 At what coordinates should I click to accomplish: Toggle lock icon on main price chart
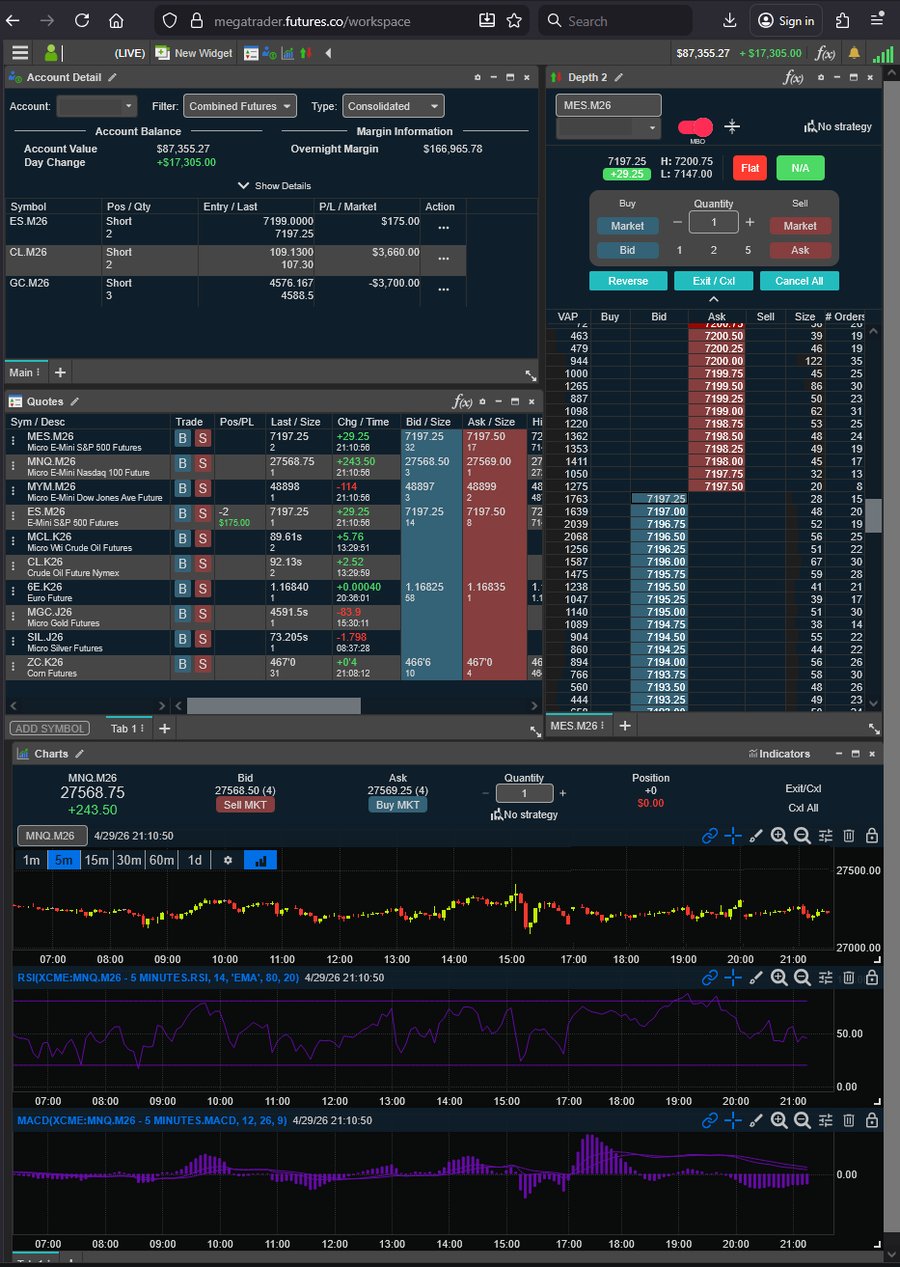click(x=871, y=836)
